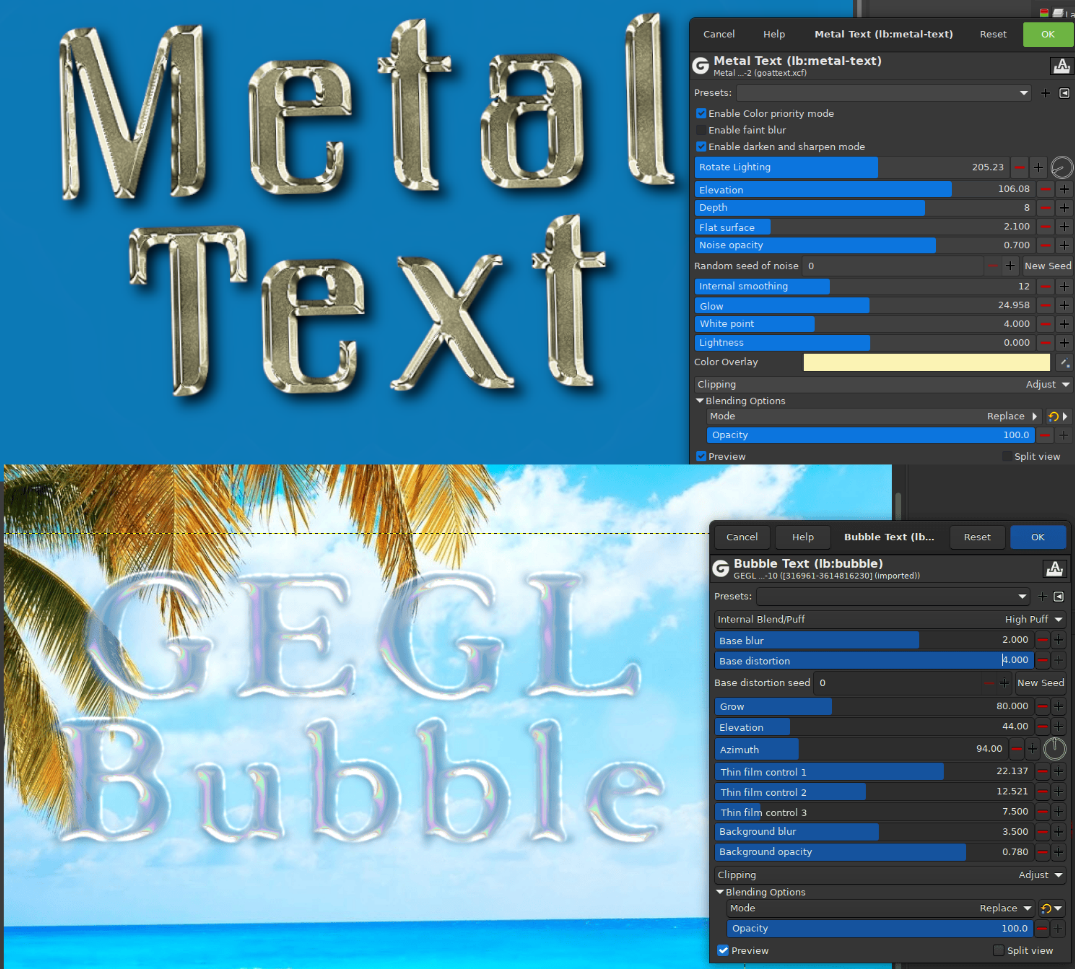Viewport: 1075px width, 969px height.
Task: Decrease Lightness value
Action: click(x=1046, y=342)
